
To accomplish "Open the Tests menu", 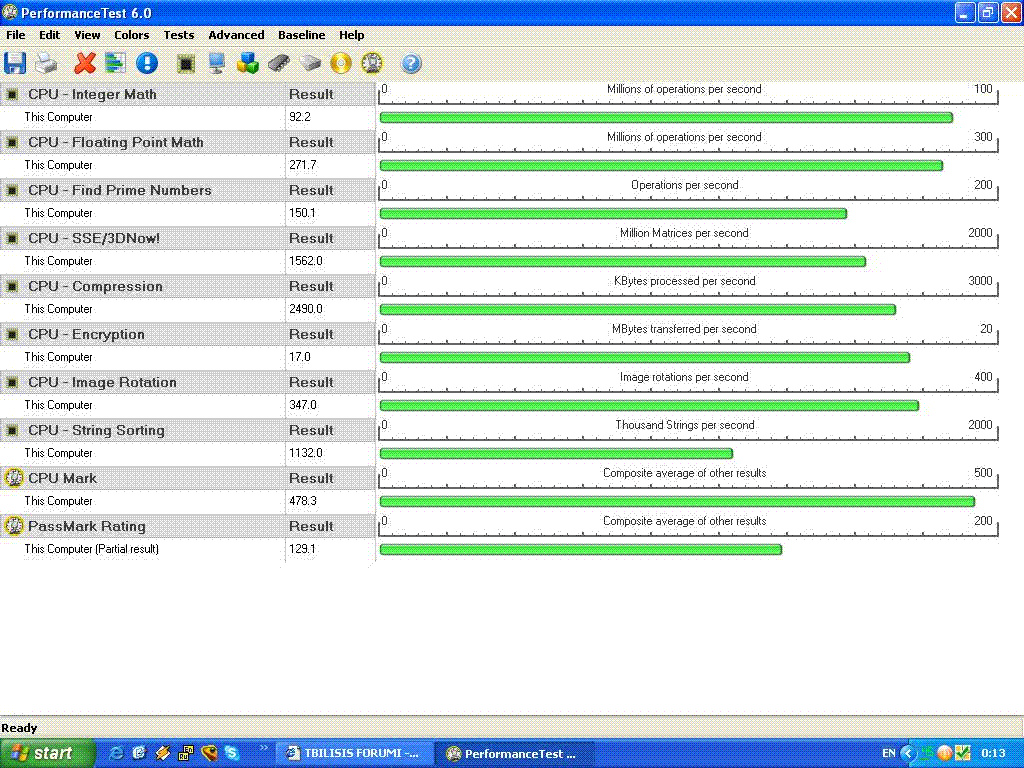I will (x=178, y=35).
